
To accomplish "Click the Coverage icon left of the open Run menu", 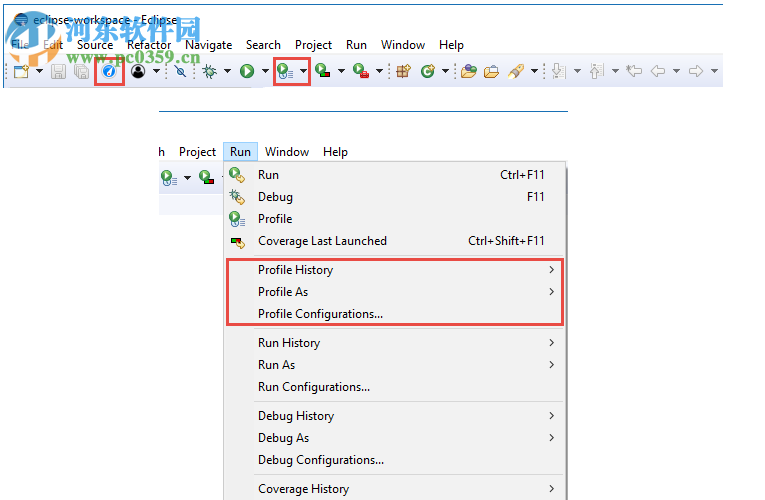I will pyautogui.click(x=206, y=177).
